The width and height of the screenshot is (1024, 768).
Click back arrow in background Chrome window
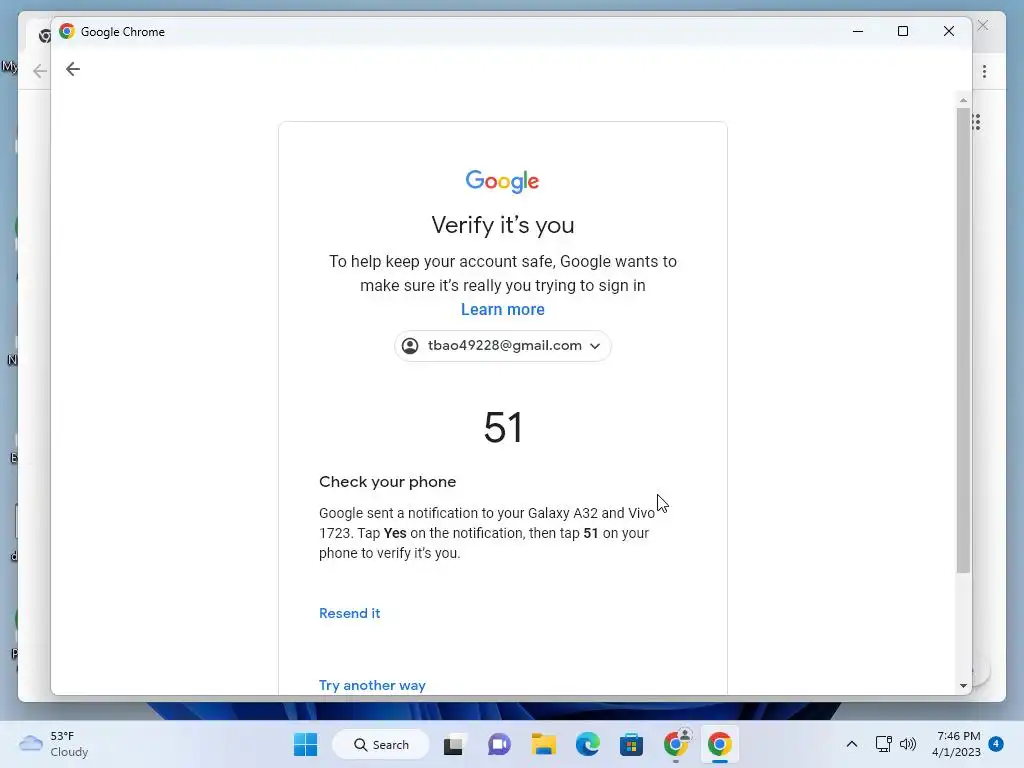click(40, 71)
